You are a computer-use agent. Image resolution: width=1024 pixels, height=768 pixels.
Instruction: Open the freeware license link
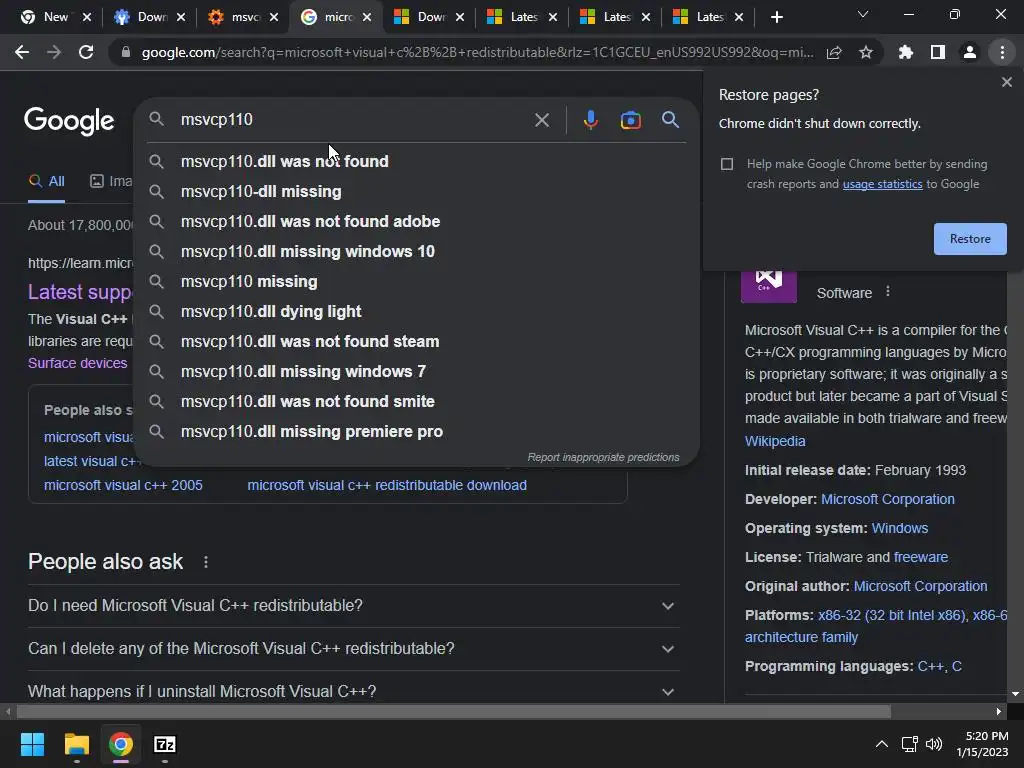pyautogui.click(x=920, y=557)
